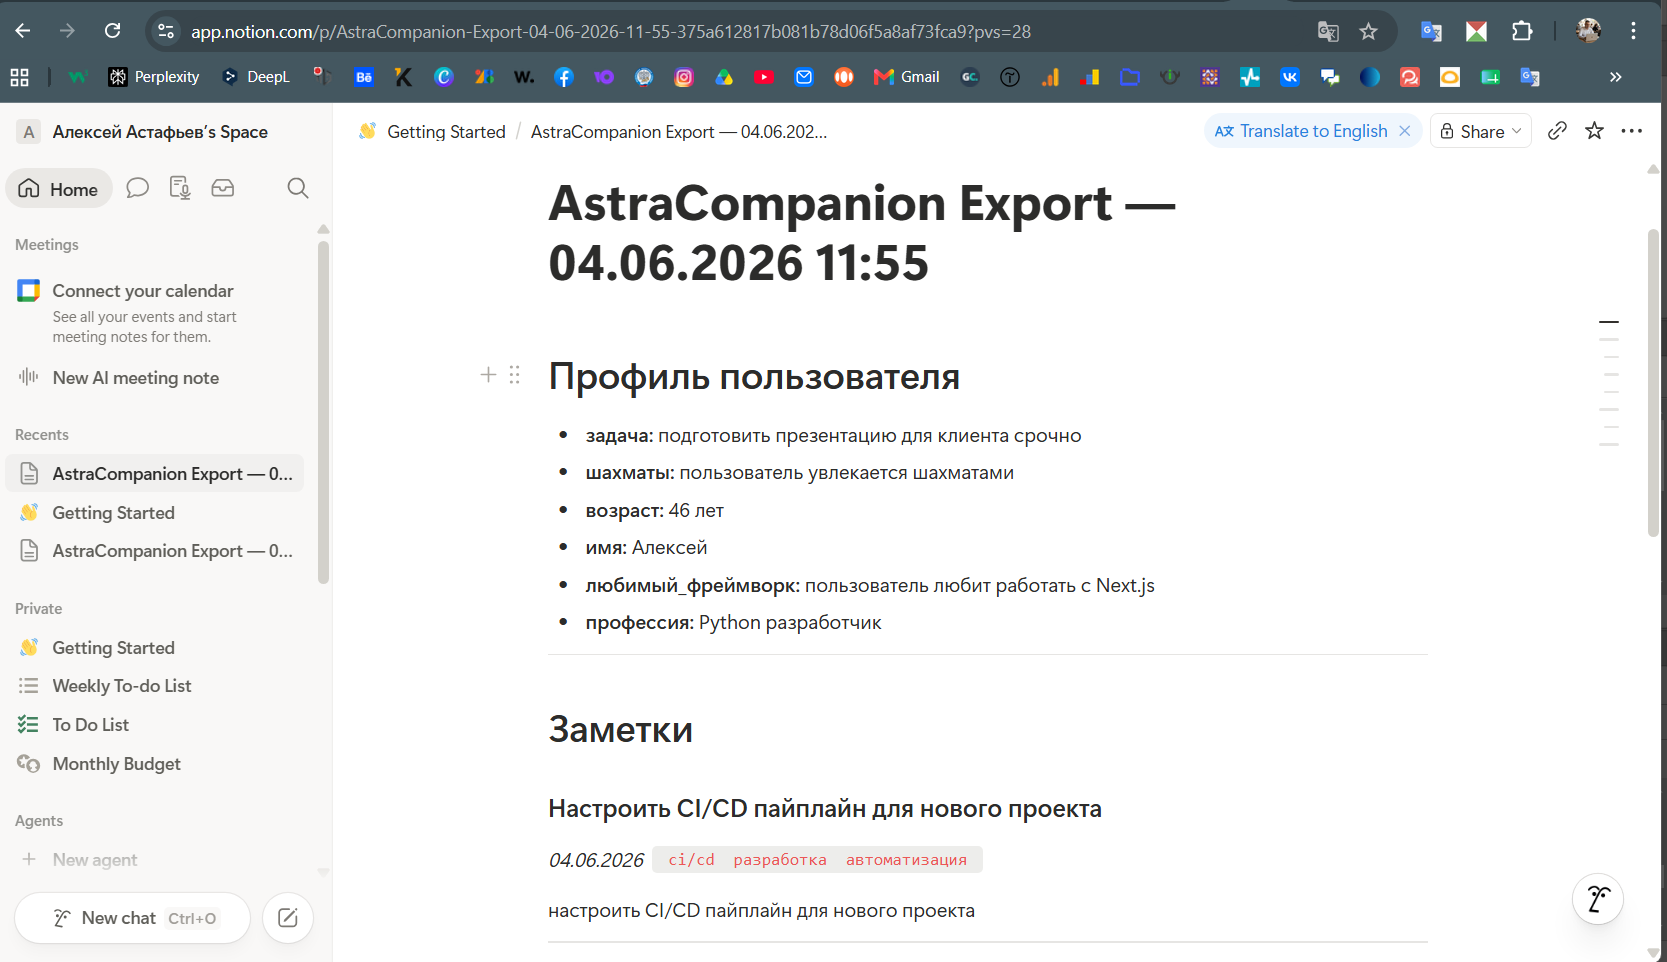Open the Алексей Астафьев's Space workspace switcher
Viewport: 1667px width, 962px height.
[143, 132]
